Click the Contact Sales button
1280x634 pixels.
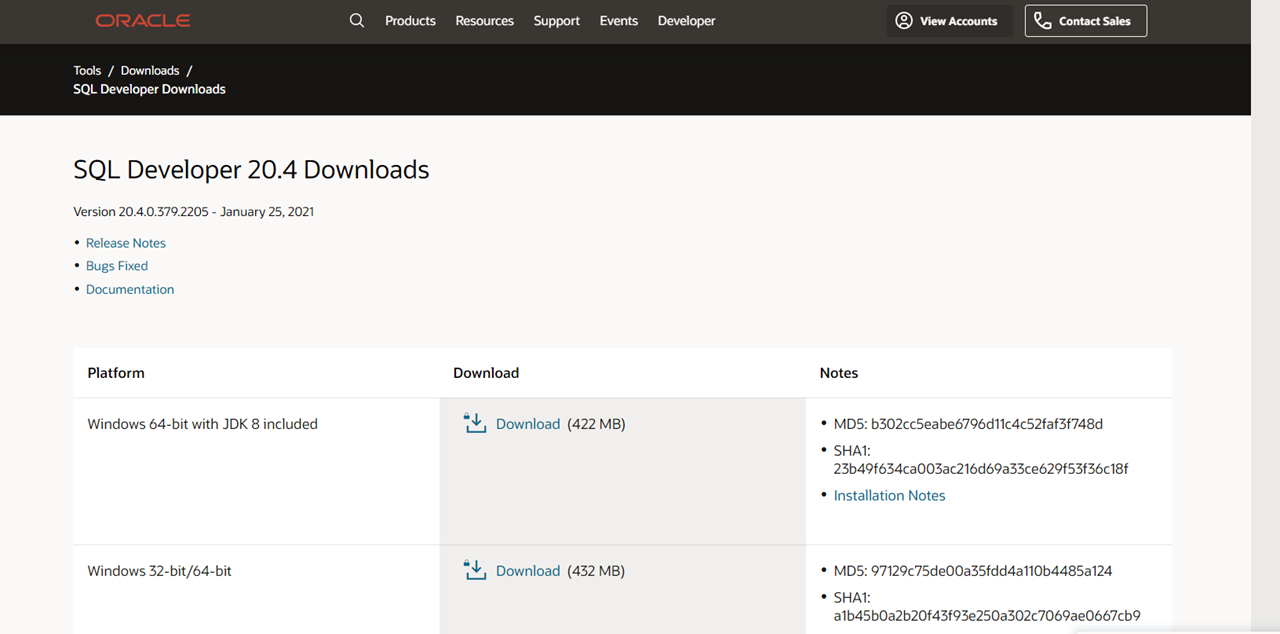point(1086,20)
